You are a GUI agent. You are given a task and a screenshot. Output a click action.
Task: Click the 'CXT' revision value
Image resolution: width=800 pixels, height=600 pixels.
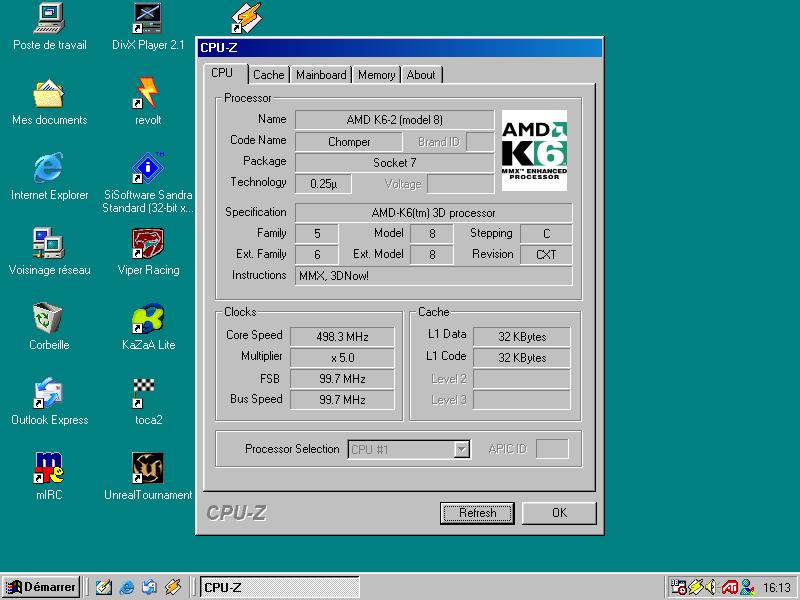click(x=546, y=255)
